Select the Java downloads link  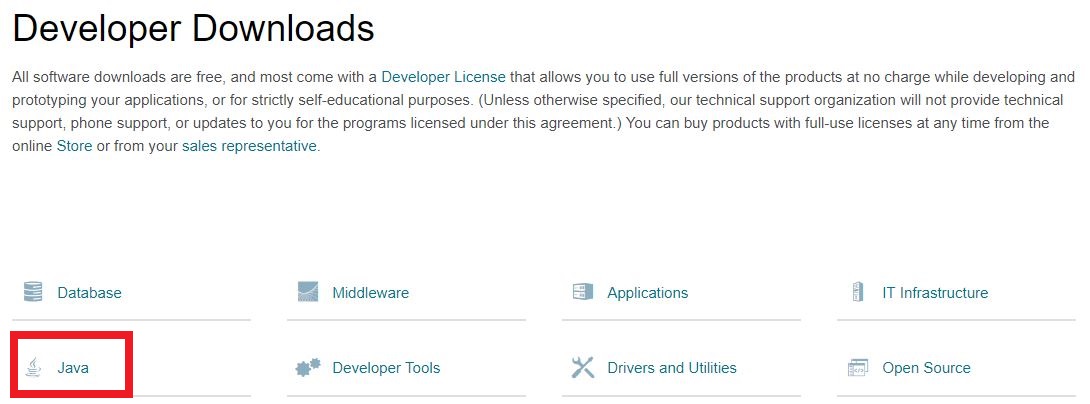[73, 368]
